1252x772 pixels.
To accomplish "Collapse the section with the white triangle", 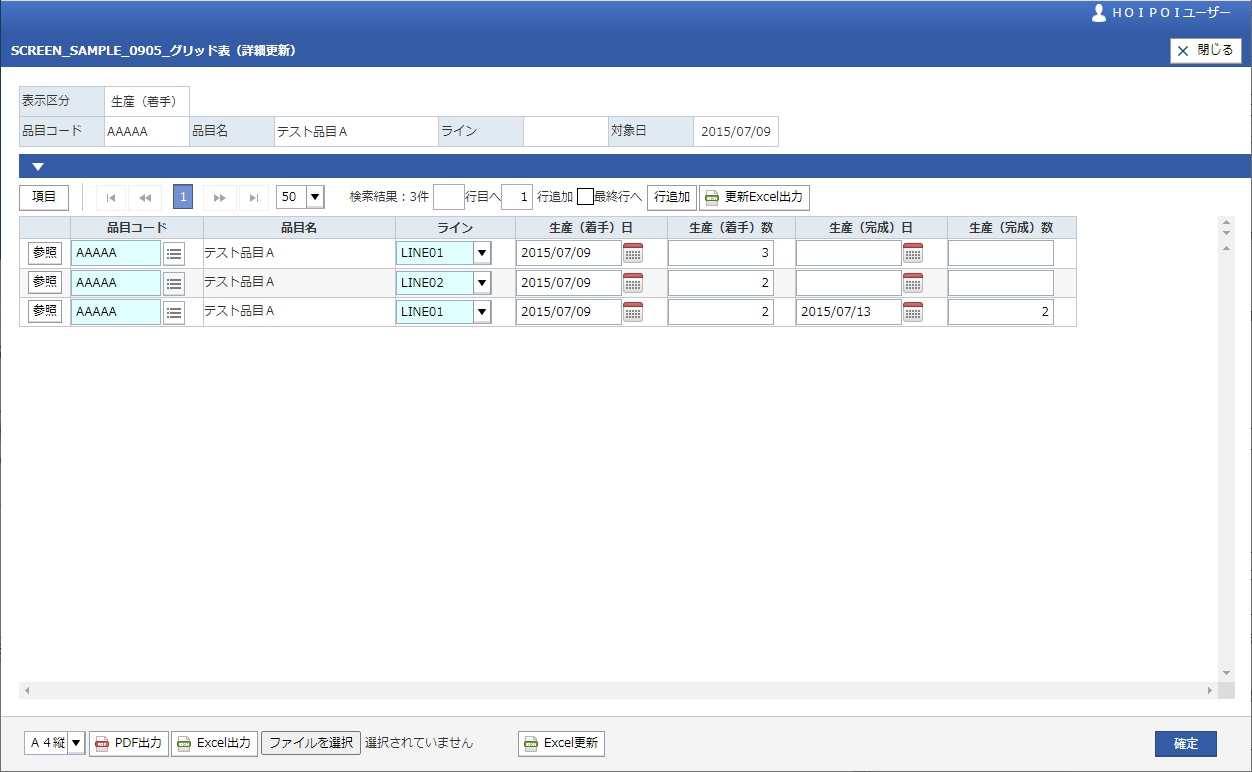I will [x=38, y=167].
